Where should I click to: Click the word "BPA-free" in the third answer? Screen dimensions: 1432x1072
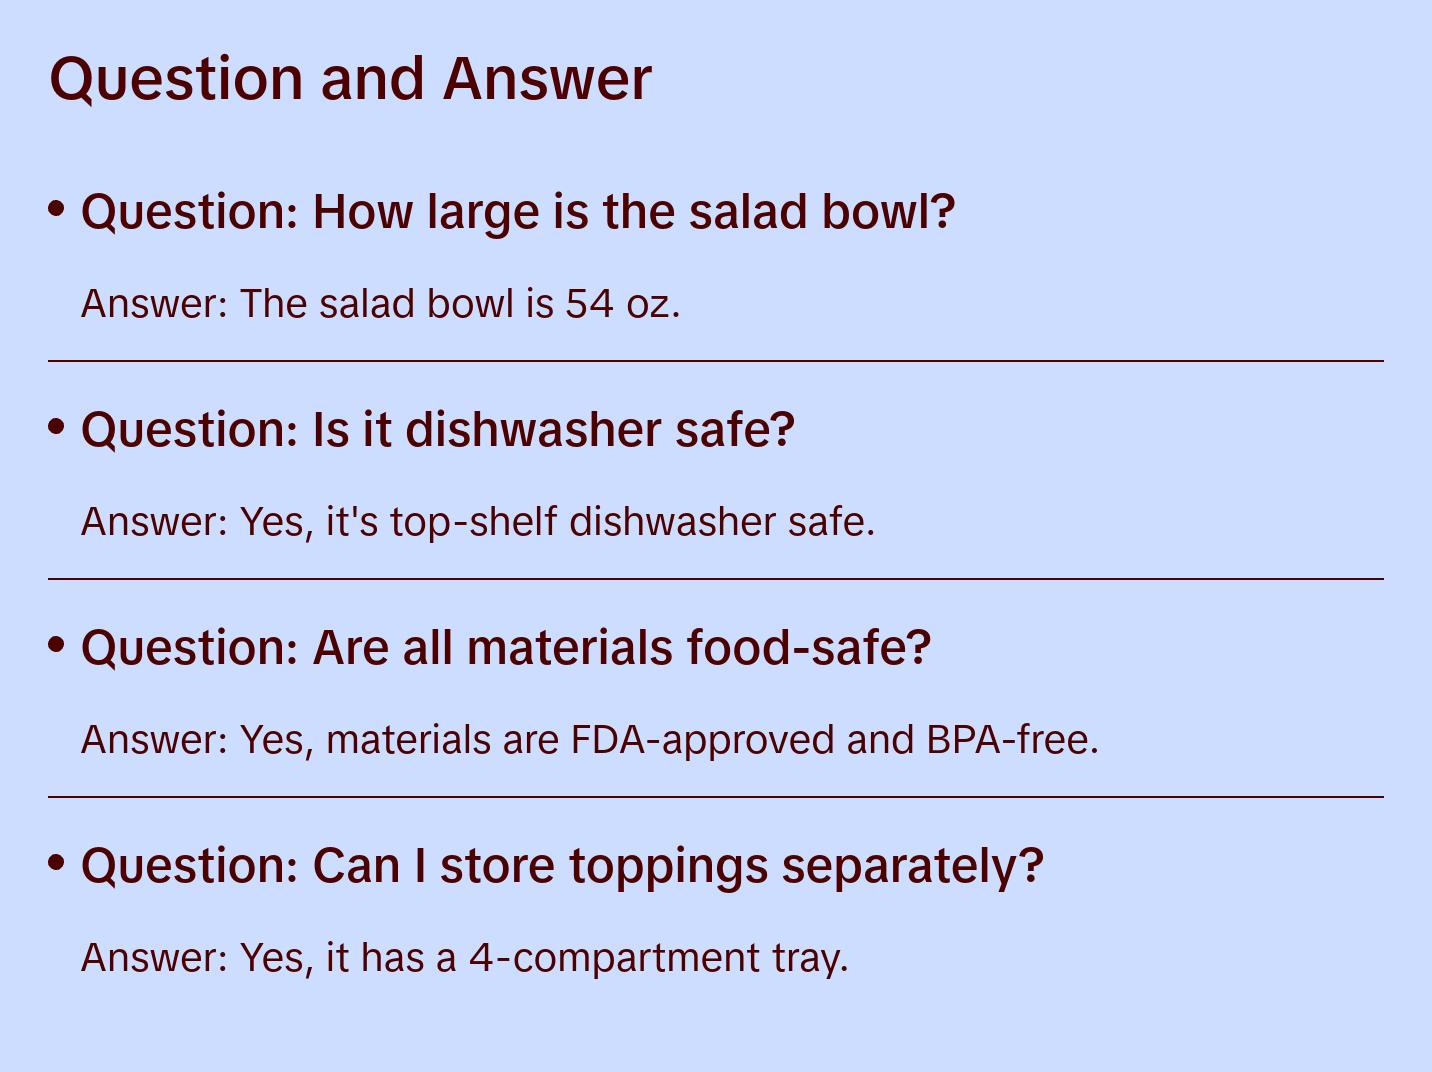point(1012,740)
